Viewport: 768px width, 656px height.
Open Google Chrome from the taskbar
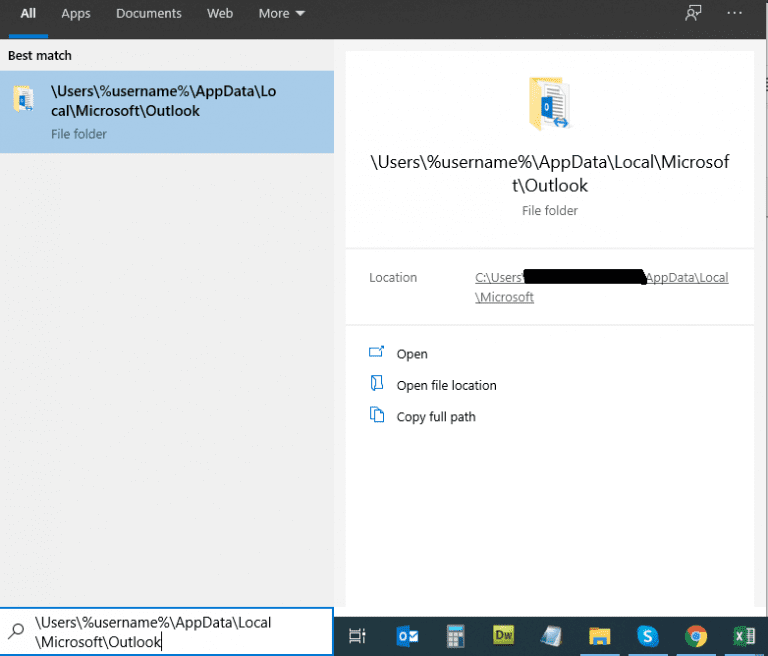696,636
